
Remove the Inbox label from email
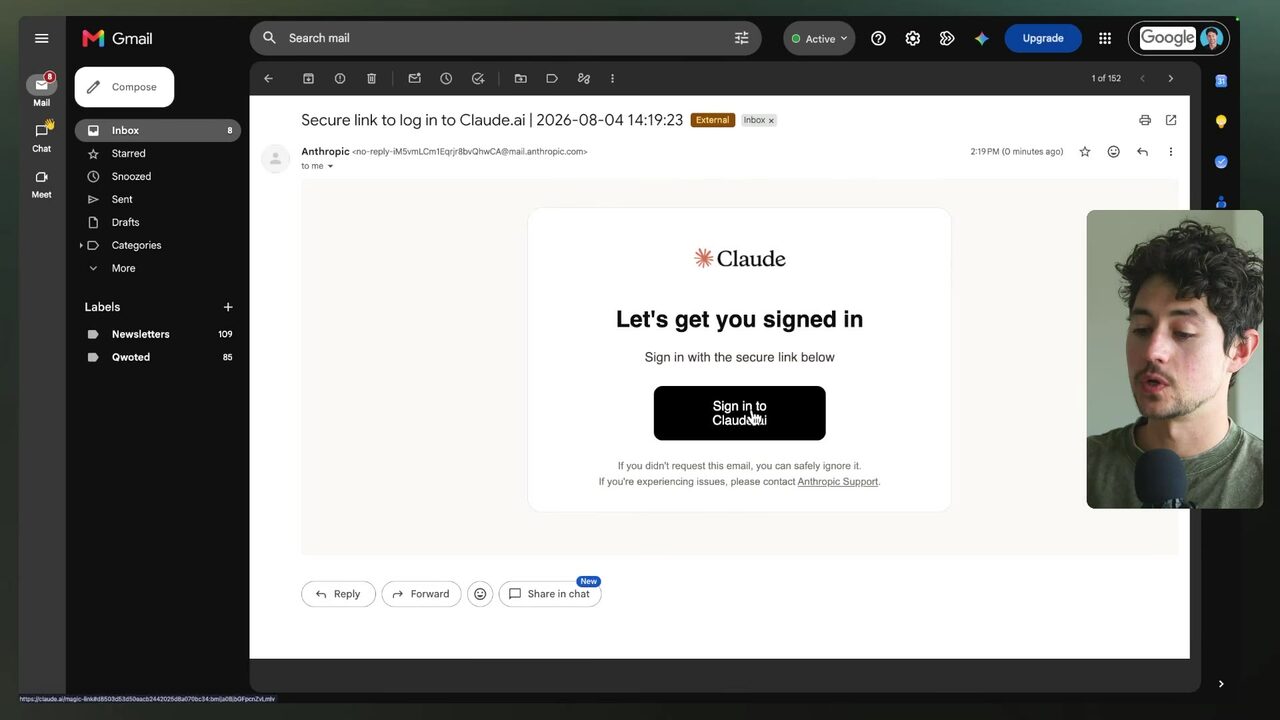tap(771, 121)
